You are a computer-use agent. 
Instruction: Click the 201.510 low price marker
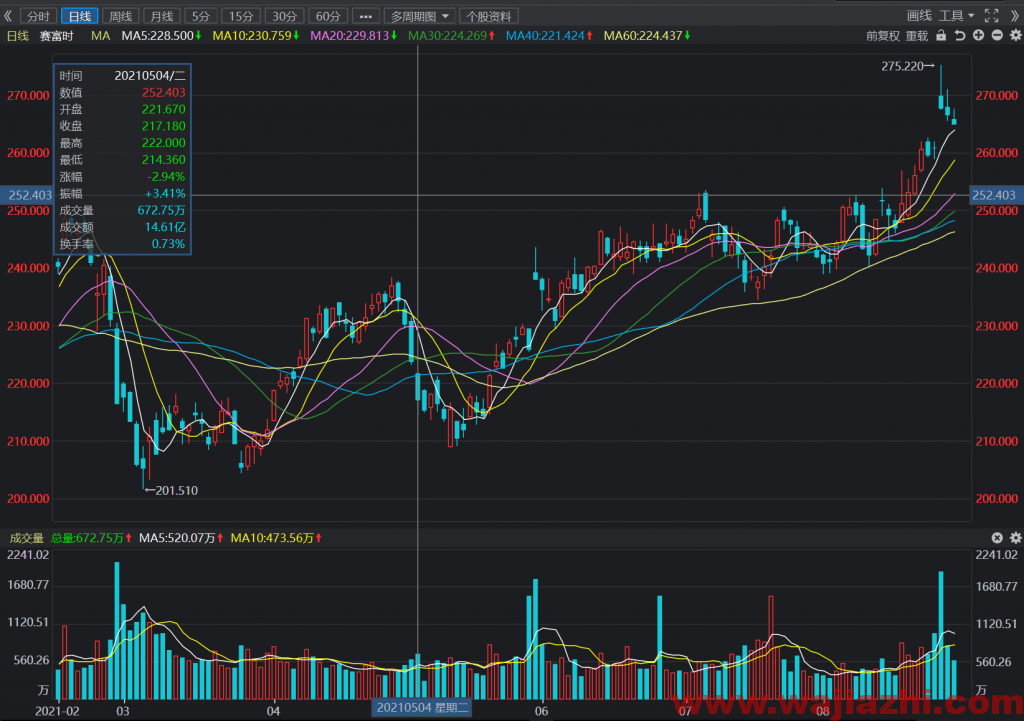pos(171,490)
